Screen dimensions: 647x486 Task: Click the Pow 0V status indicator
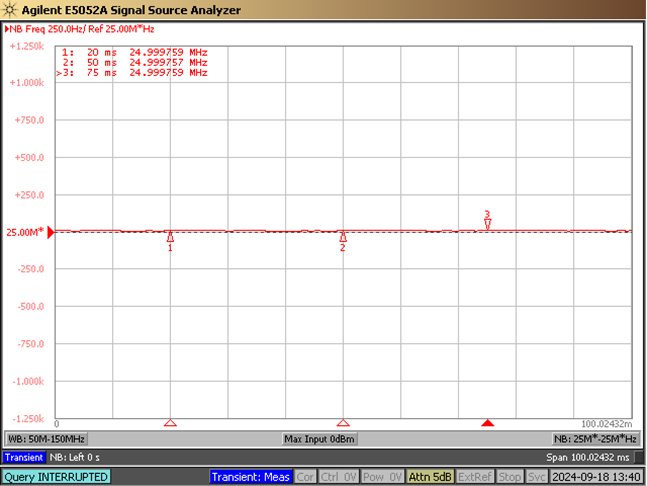(383, 477)
